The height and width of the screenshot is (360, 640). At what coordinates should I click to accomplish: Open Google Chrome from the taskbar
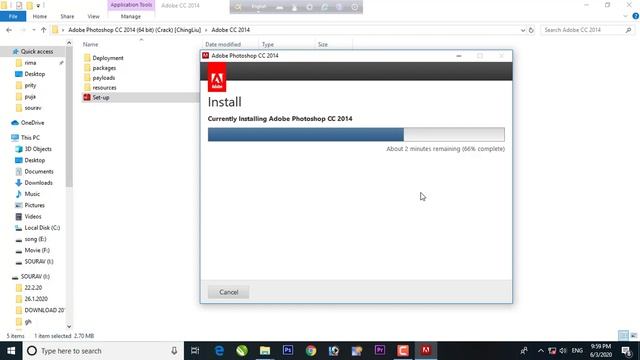click(311, 351)
